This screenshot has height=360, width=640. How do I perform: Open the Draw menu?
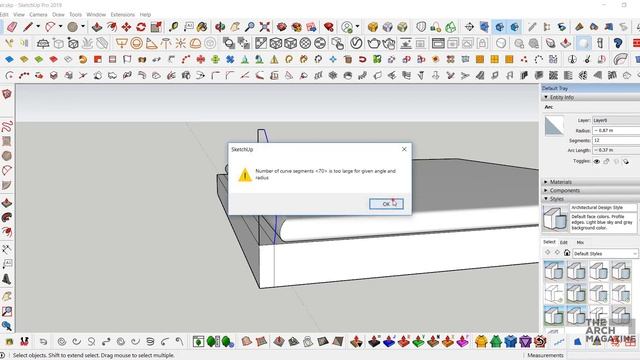58,14
